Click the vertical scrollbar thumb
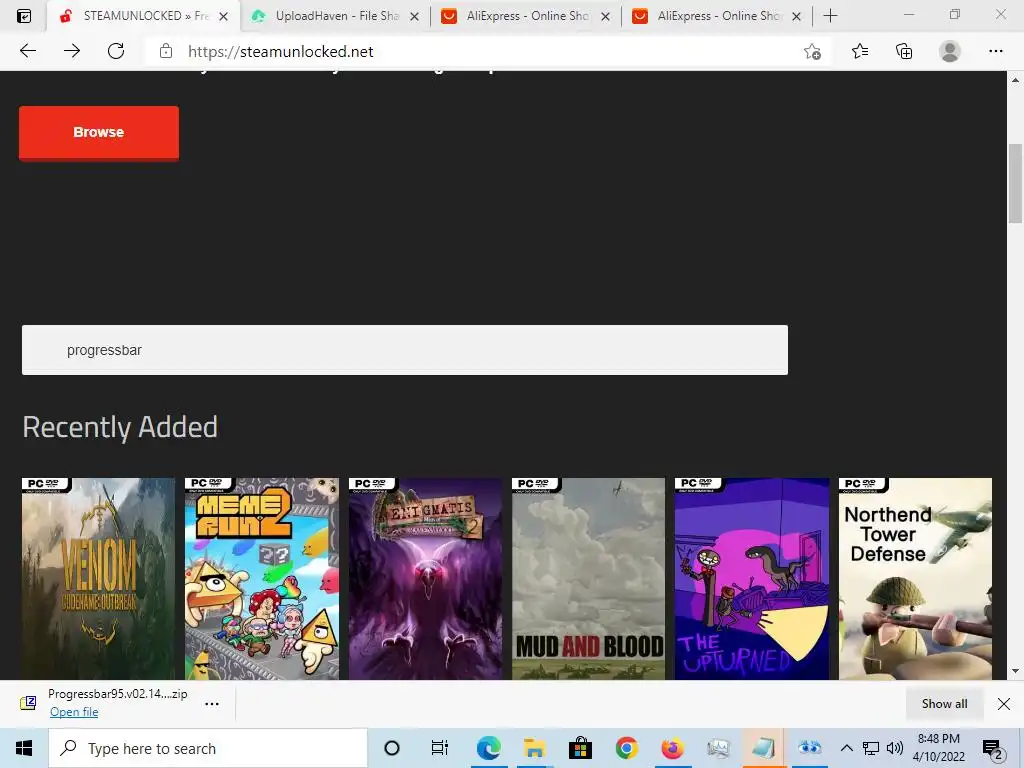1024x768 pixels. pyautogui.click(x=1016, y=184)
